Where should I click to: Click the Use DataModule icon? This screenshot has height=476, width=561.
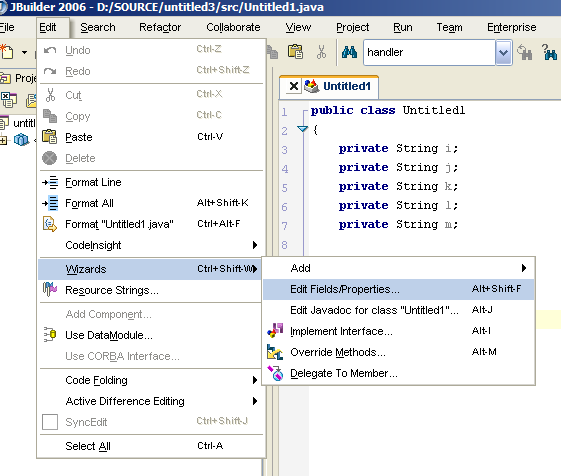pyautogui.click(x=50, y=335)
